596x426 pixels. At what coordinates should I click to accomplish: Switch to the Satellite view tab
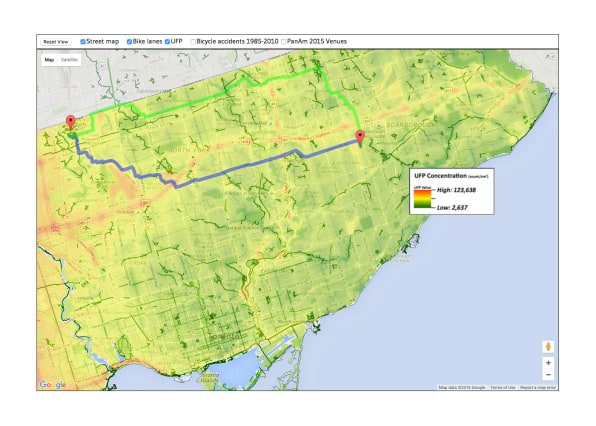(x=69, y=60)
